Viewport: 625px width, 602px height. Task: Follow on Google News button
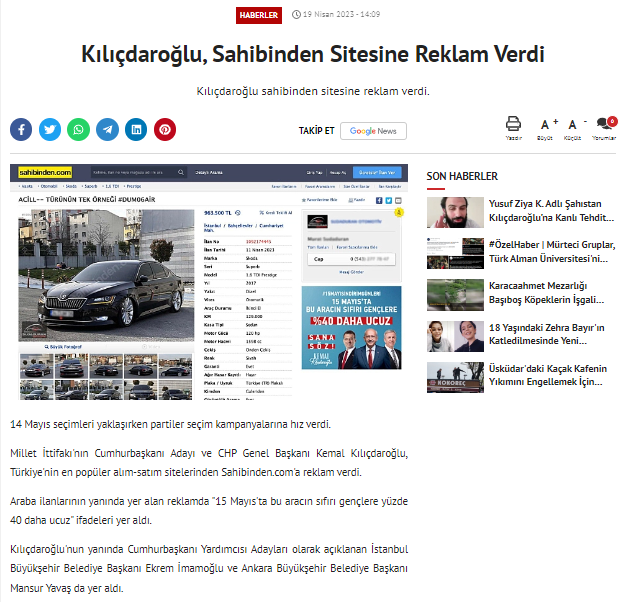click(x=373, y=131)
